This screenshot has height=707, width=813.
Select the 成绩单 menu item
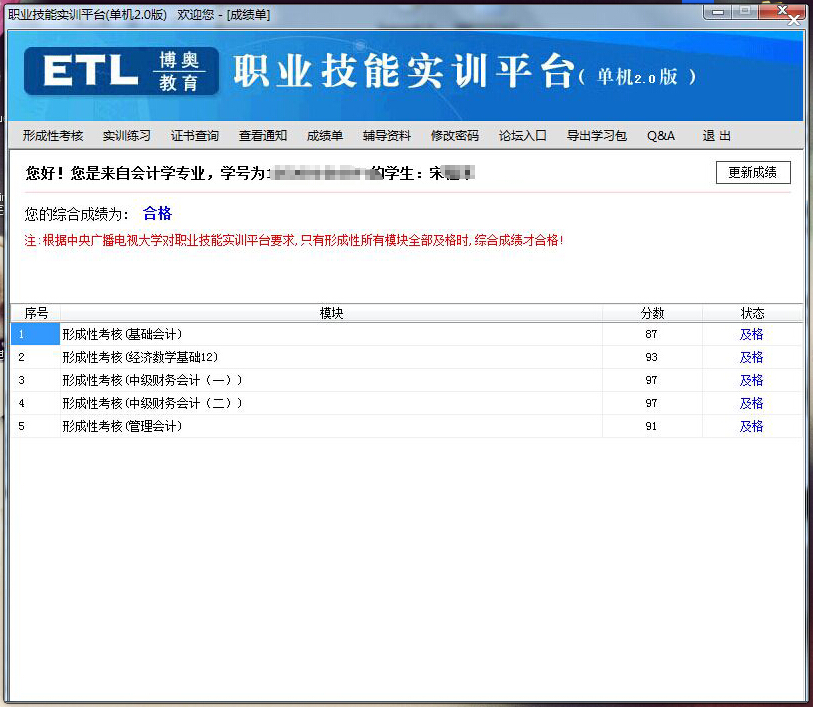point(325,136)
